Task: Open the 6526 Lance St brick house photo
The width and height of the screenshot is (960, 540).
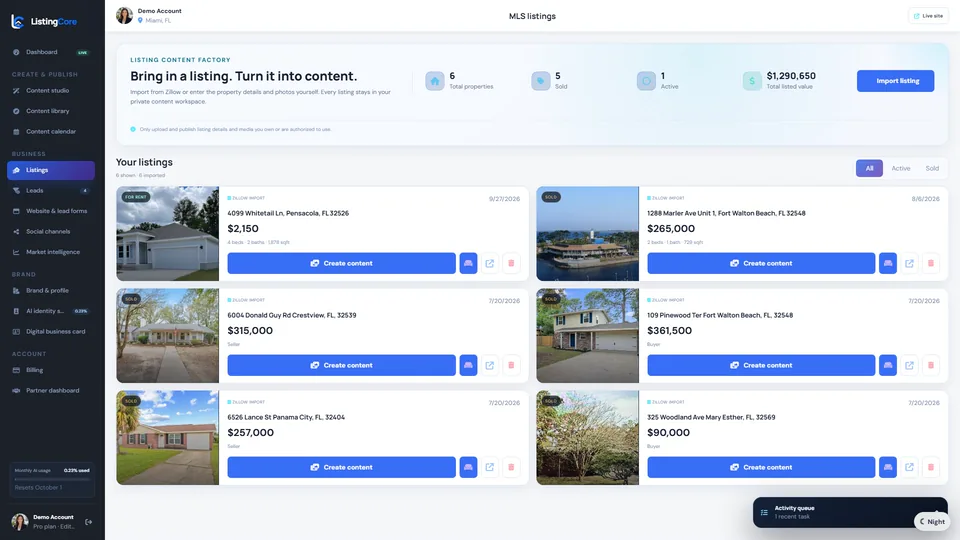Action: click(168, 438)
